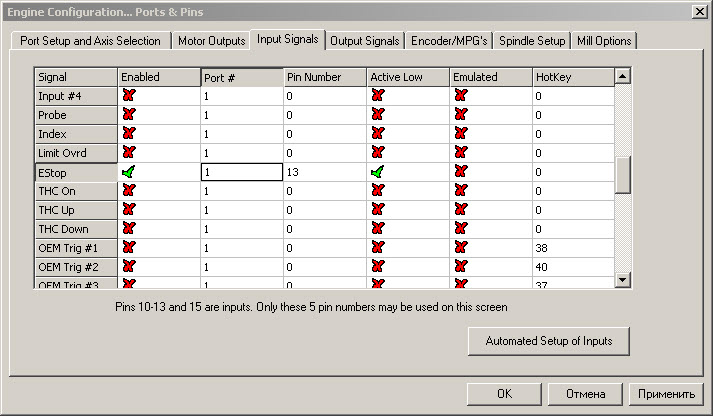Click the signal list scroll down arrow
The height and width of the screenshot is (416, 713).
[623, 280]
